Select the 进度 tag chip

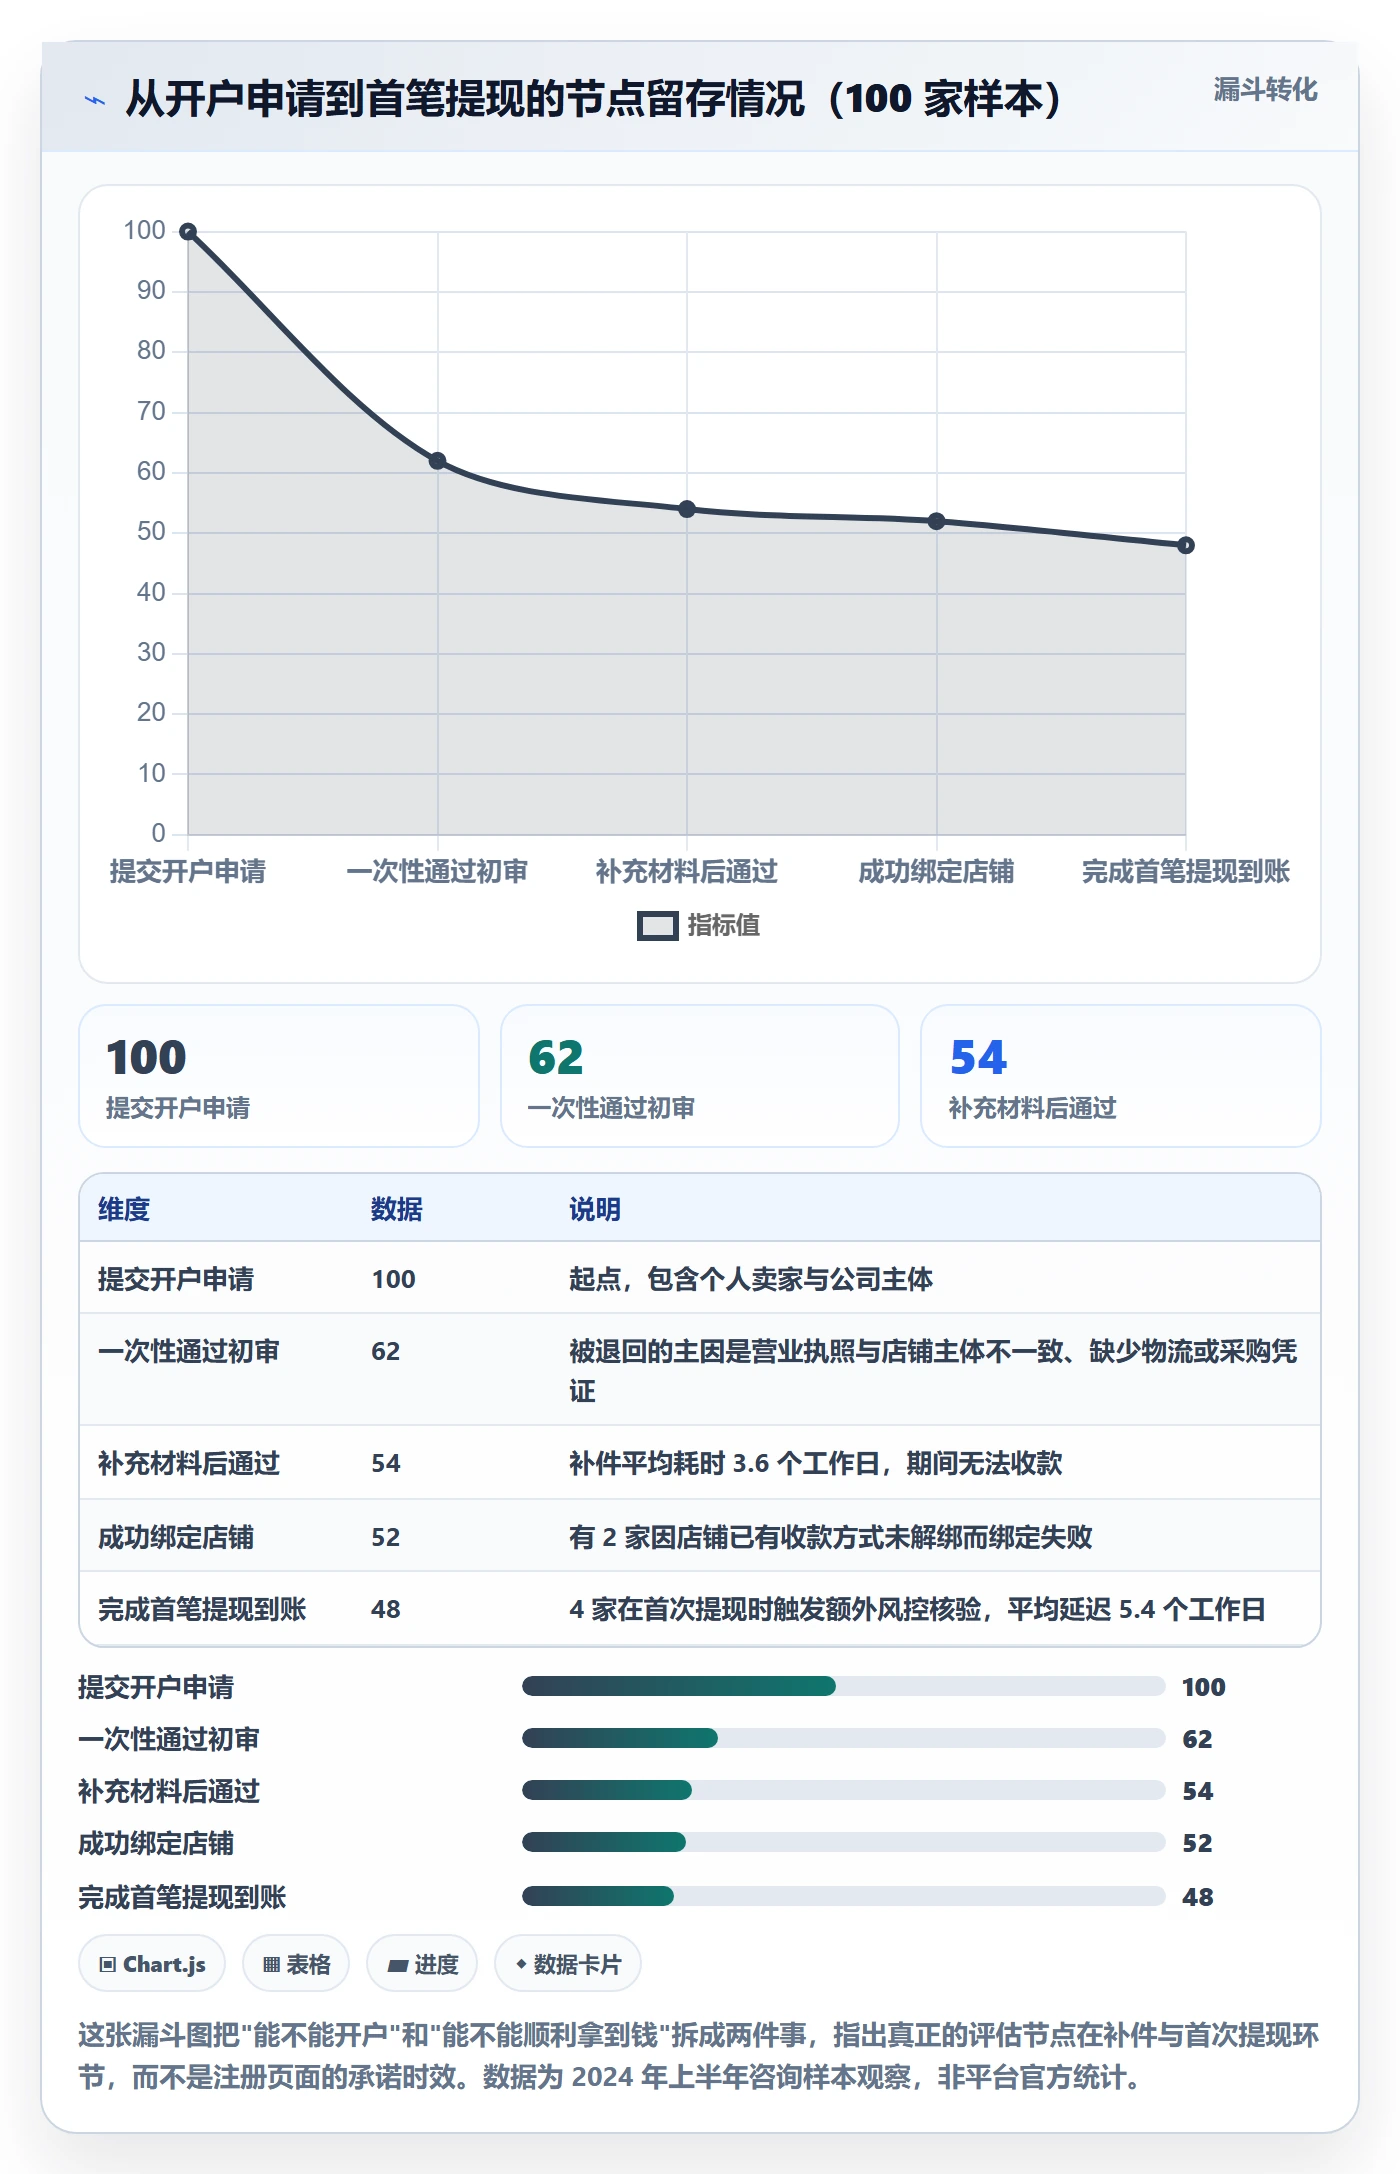point(423,1965)
